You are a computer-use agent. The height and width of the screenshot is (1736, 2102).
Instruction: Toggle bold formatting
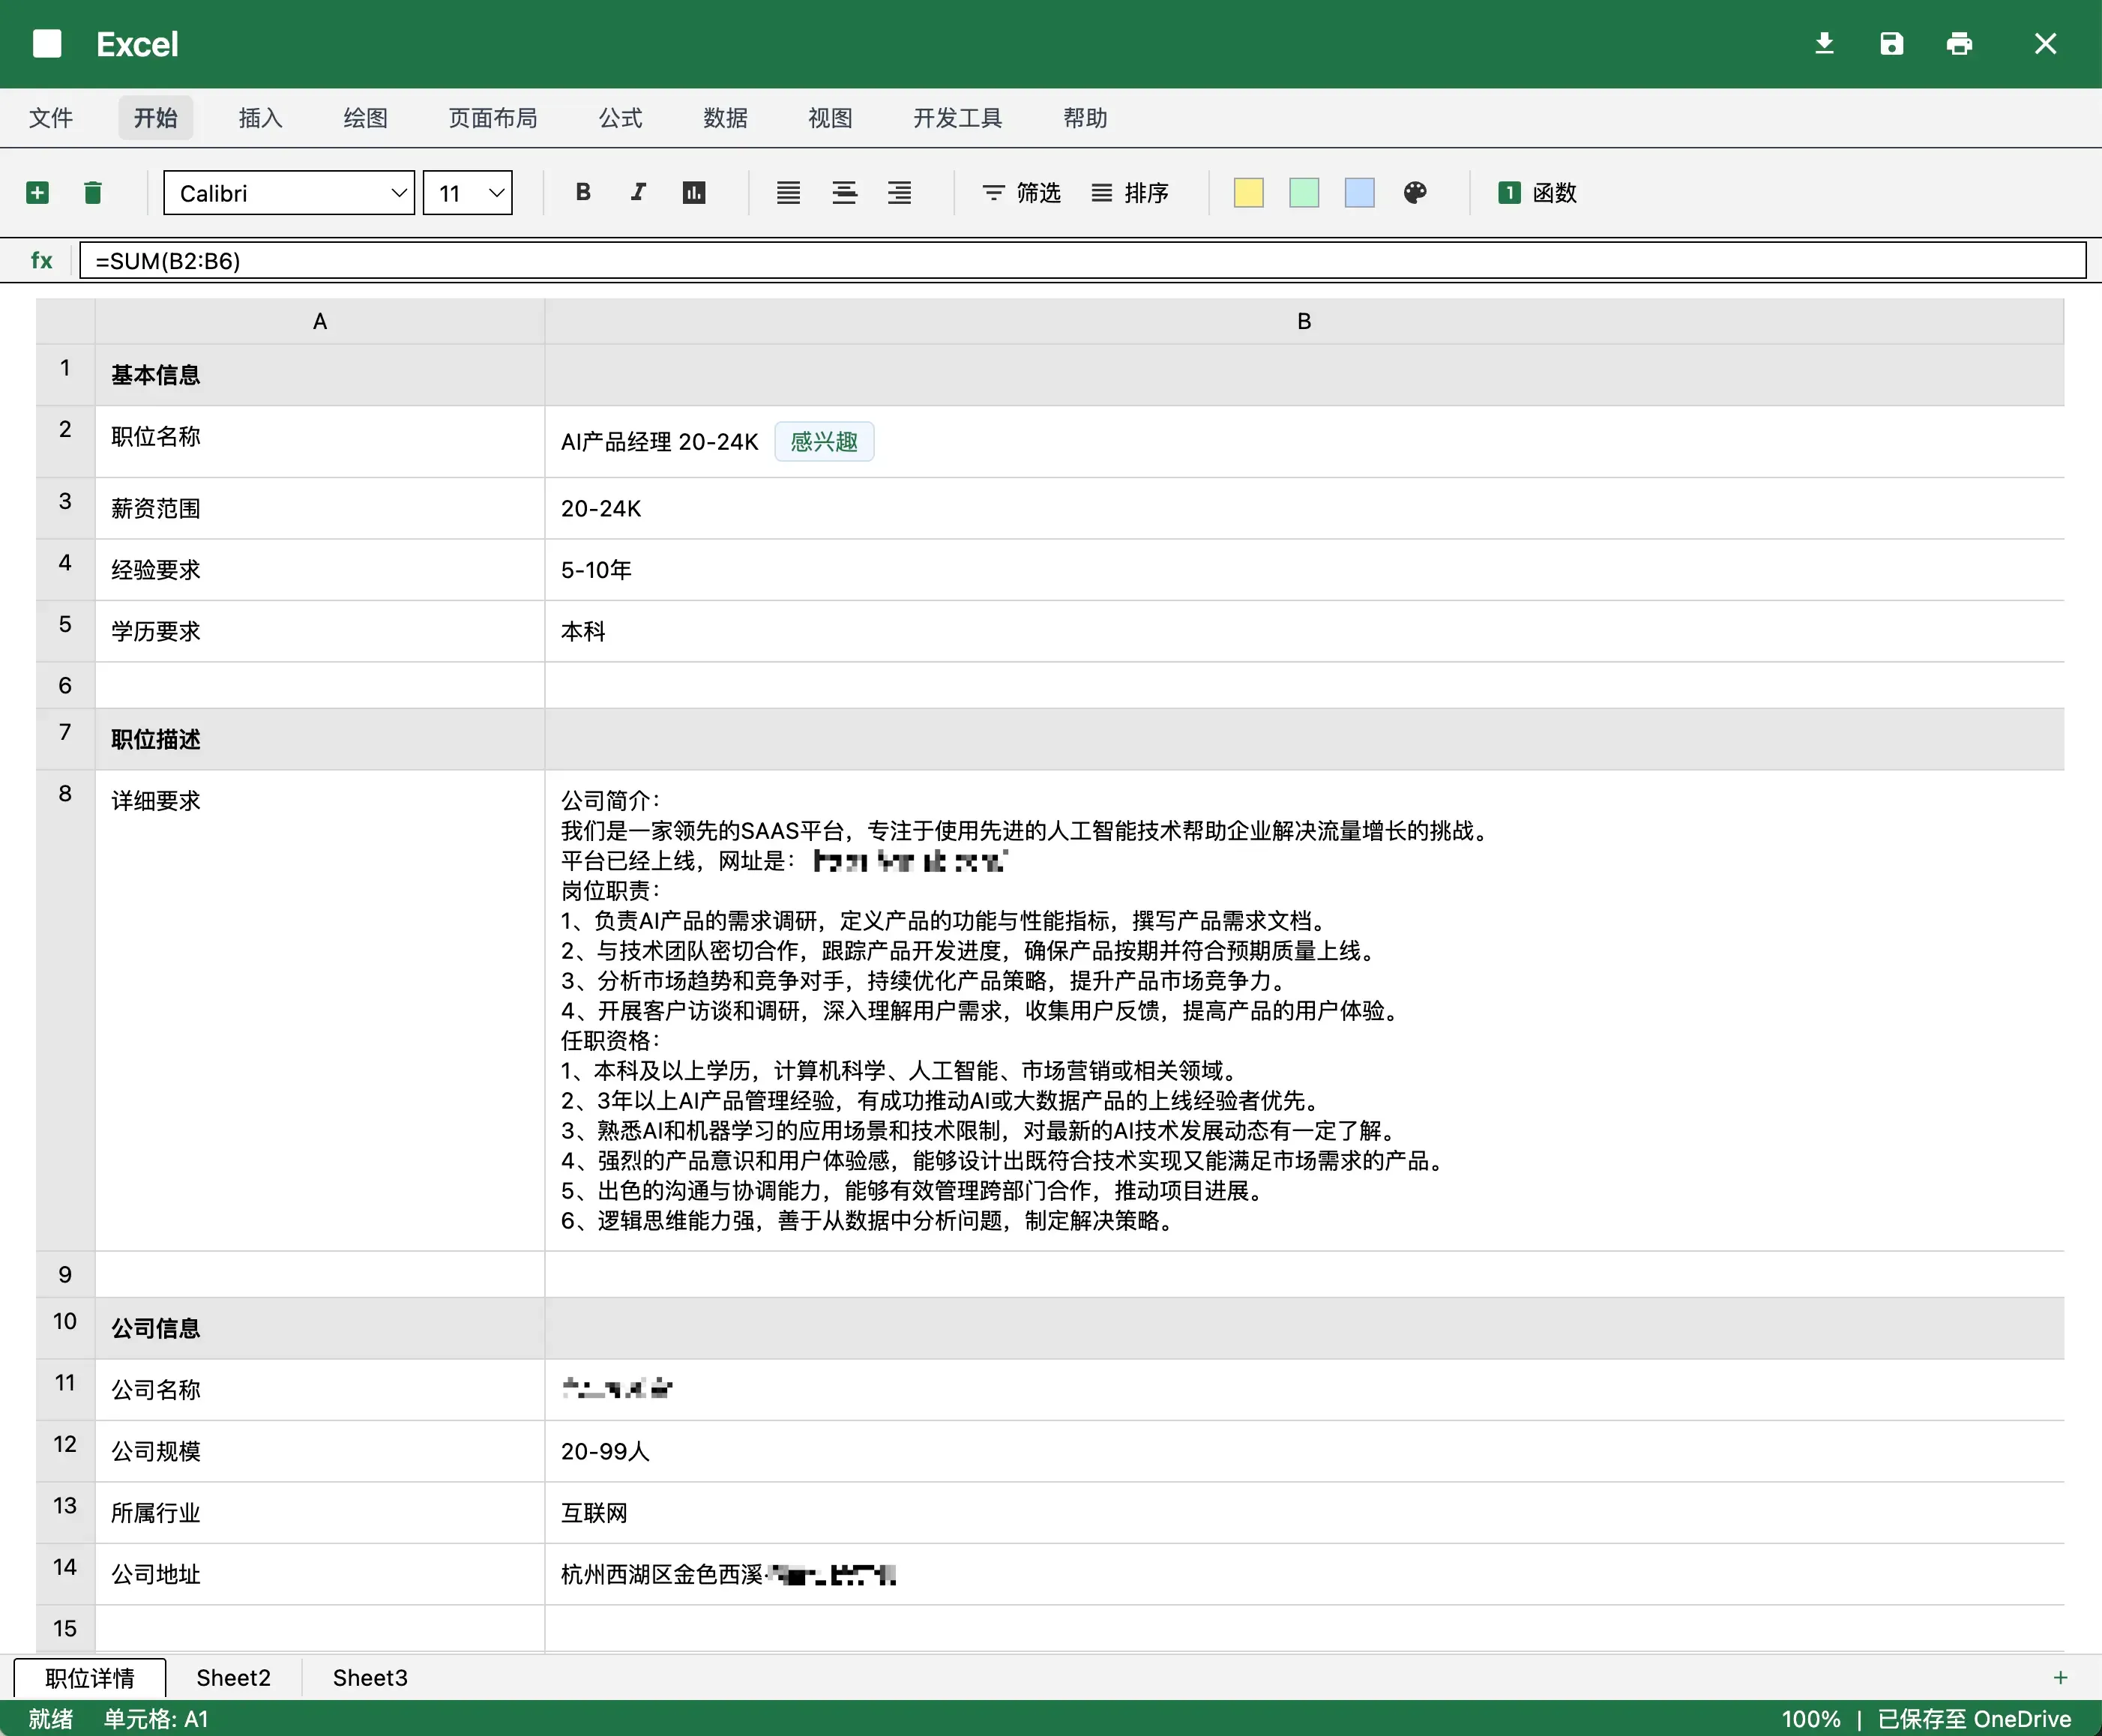tap(583, 192)
